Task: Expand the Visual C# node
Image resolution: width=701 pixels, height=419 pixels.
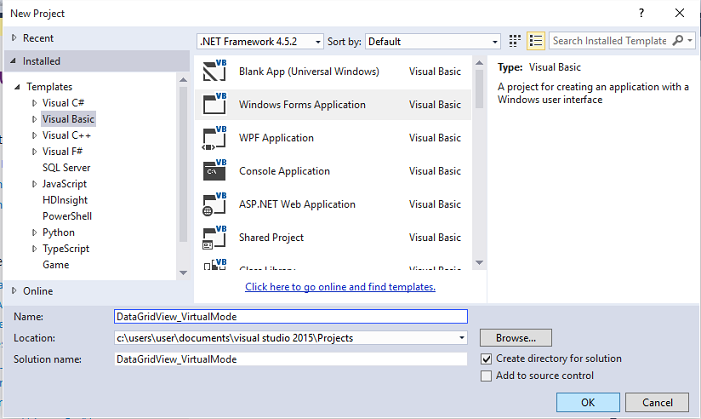Action: click(x=34, y=103)
